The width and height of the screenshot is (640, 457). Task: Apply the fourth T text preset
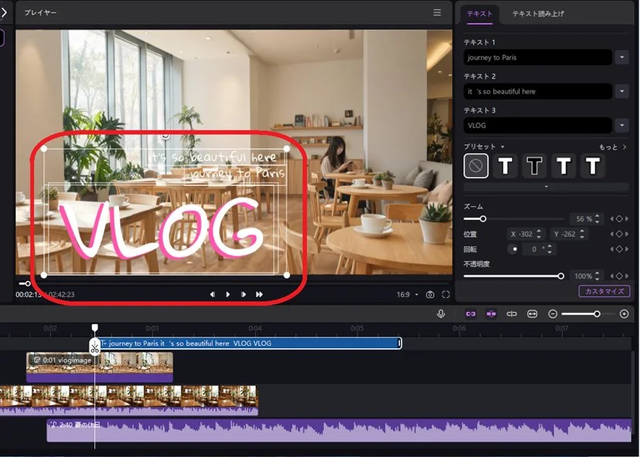point(593,166)
